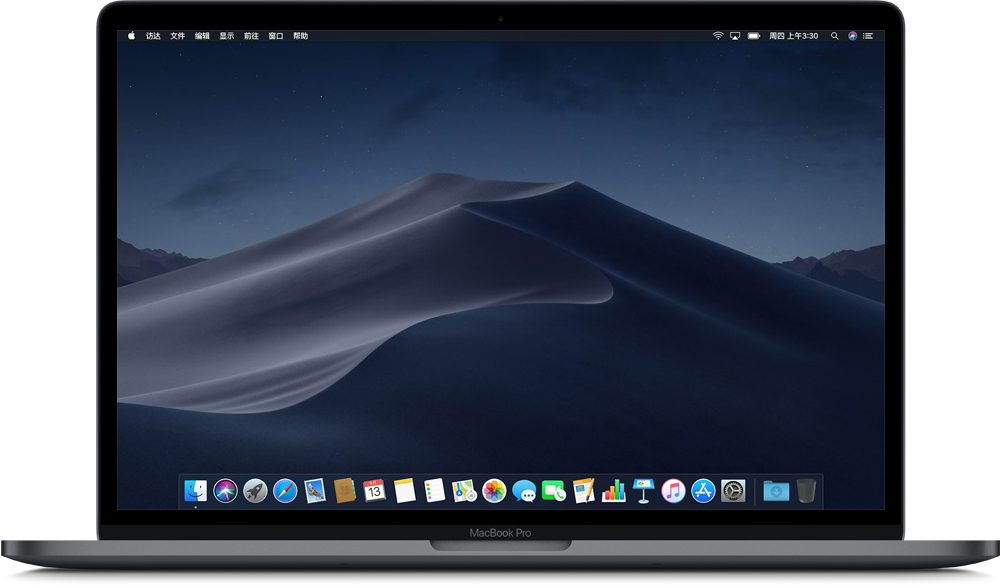Open the App Store icon
This screenshot has width=1000, height=588.
click(703, 491)
